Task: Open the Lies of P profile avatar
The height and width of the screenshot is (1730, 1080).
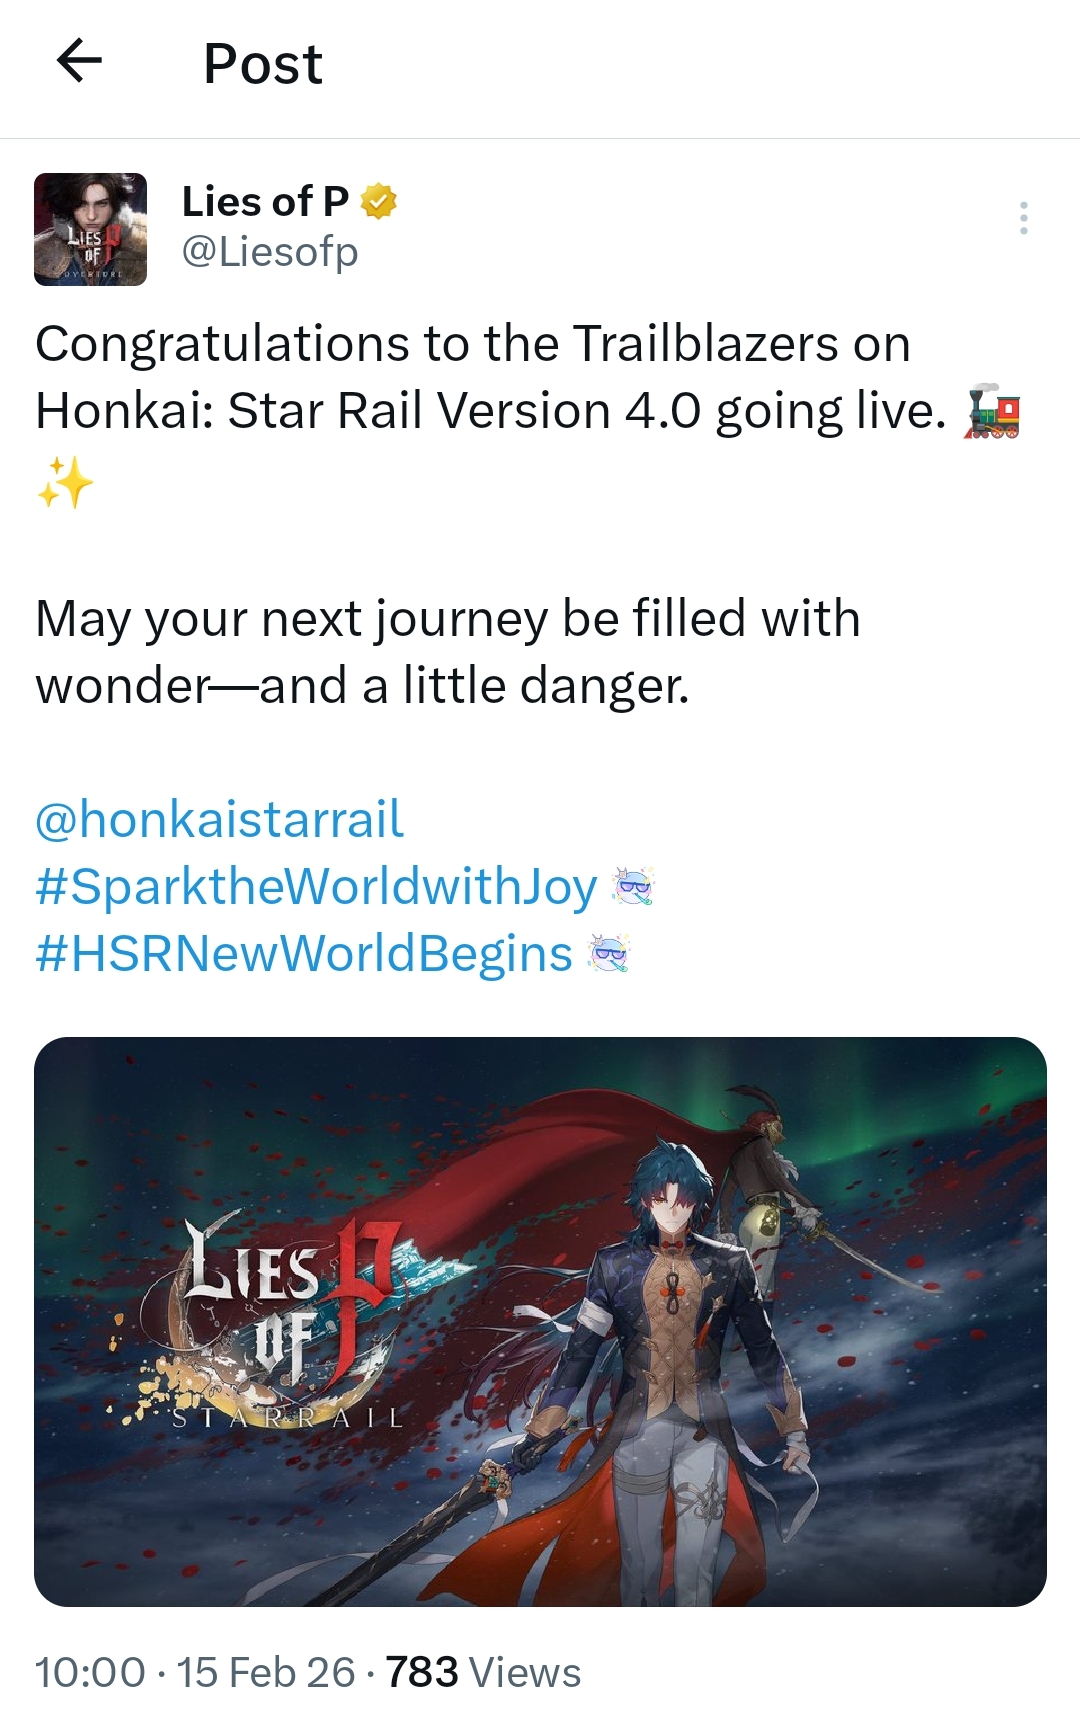Action: click(x=91, y=230)
